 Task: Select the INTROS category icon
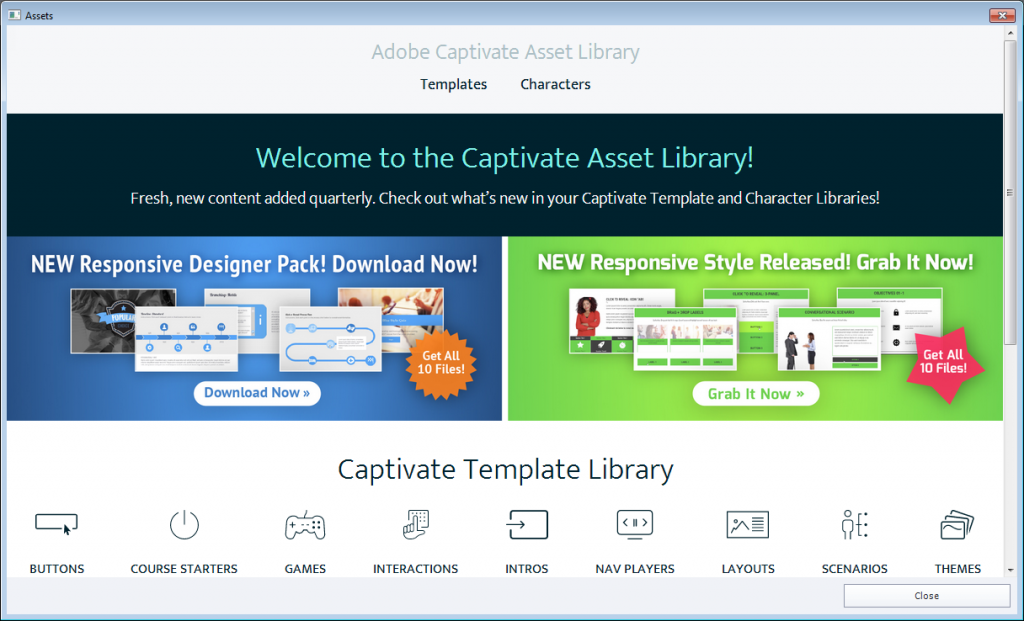coord(527,524)
